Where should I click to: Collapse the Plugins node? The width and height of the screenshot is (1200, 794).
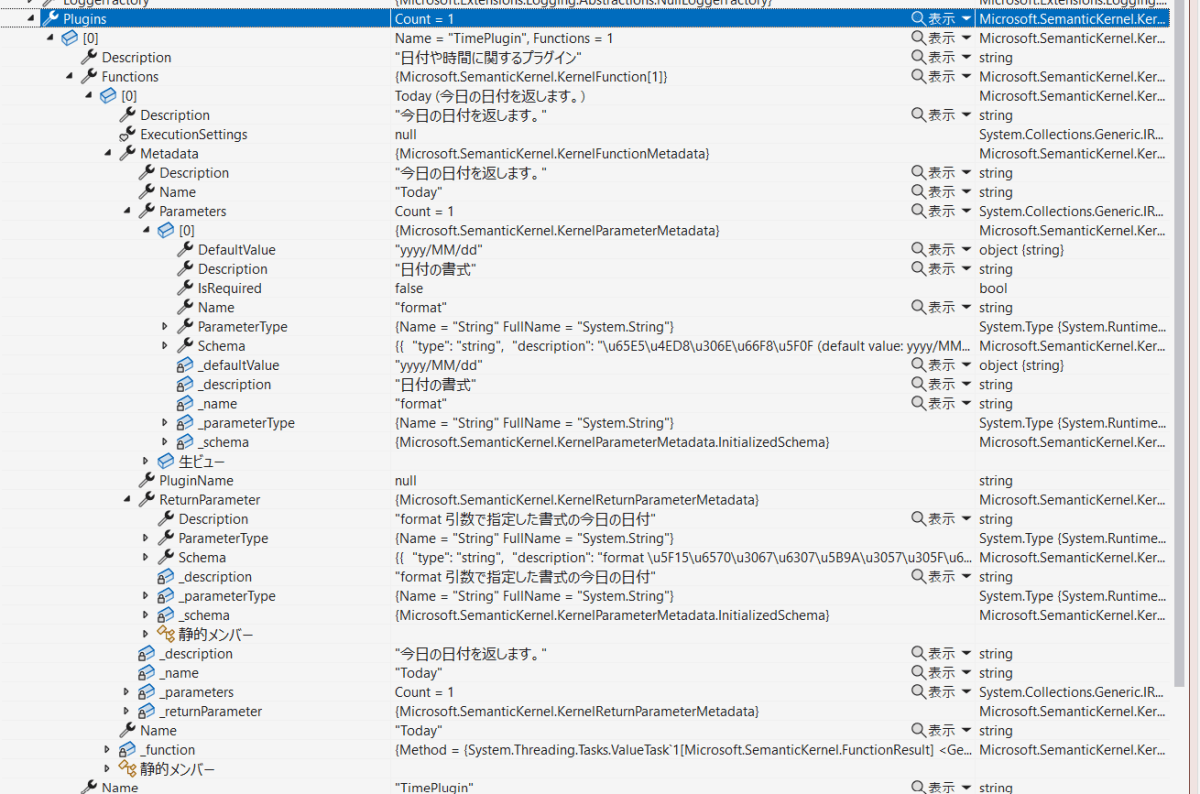pyautogui.click(x=32, y=19)
